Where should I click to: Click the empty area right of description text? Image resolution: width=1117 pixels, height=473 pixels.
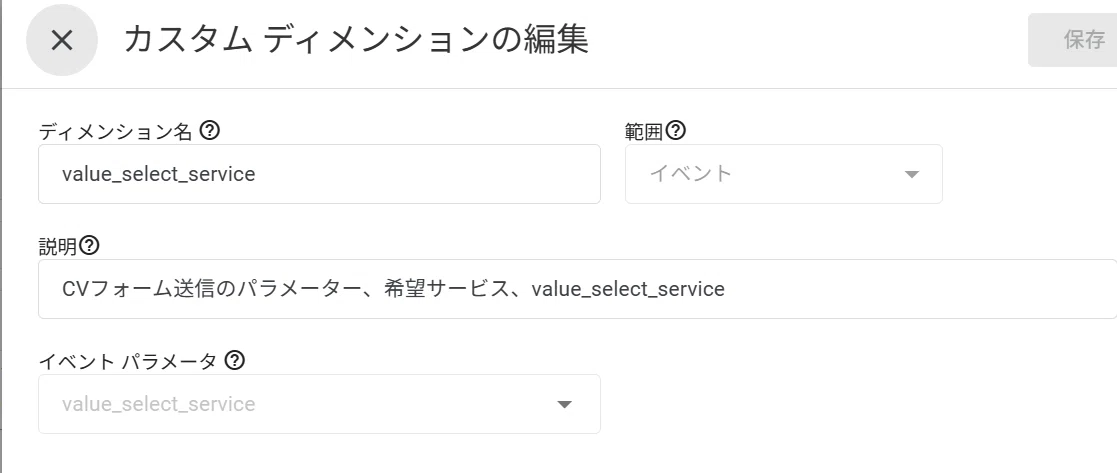(919, 289)
